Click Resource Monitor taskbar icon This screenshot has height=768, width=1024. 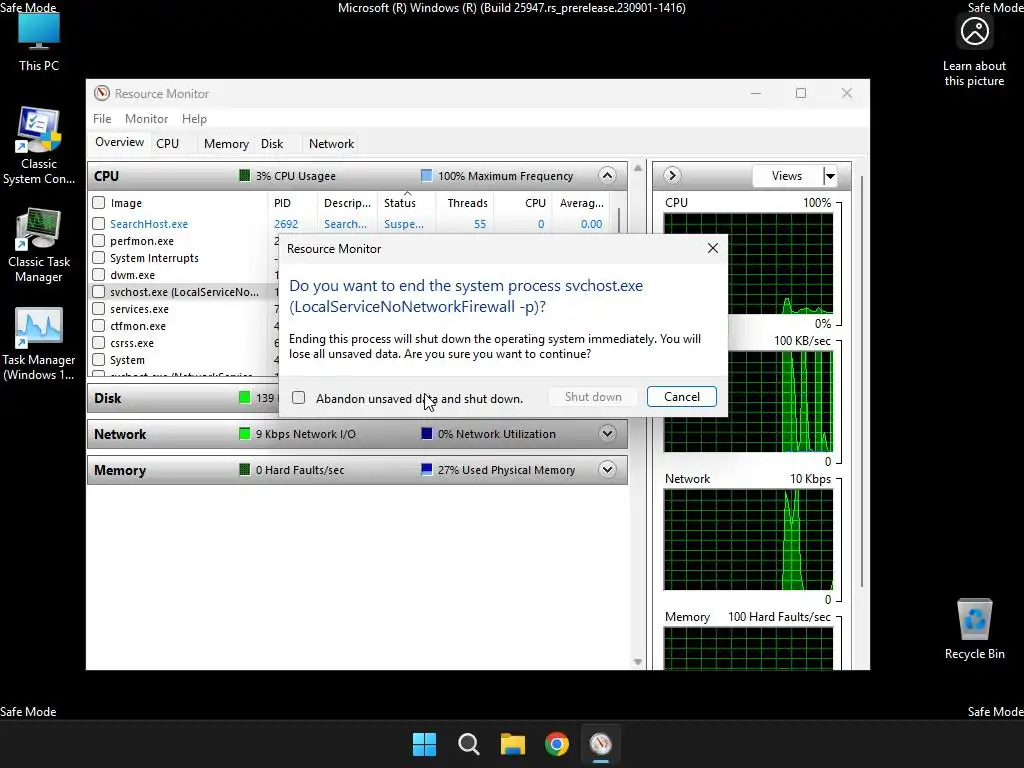pyautogui.click(x=601, y=744)
